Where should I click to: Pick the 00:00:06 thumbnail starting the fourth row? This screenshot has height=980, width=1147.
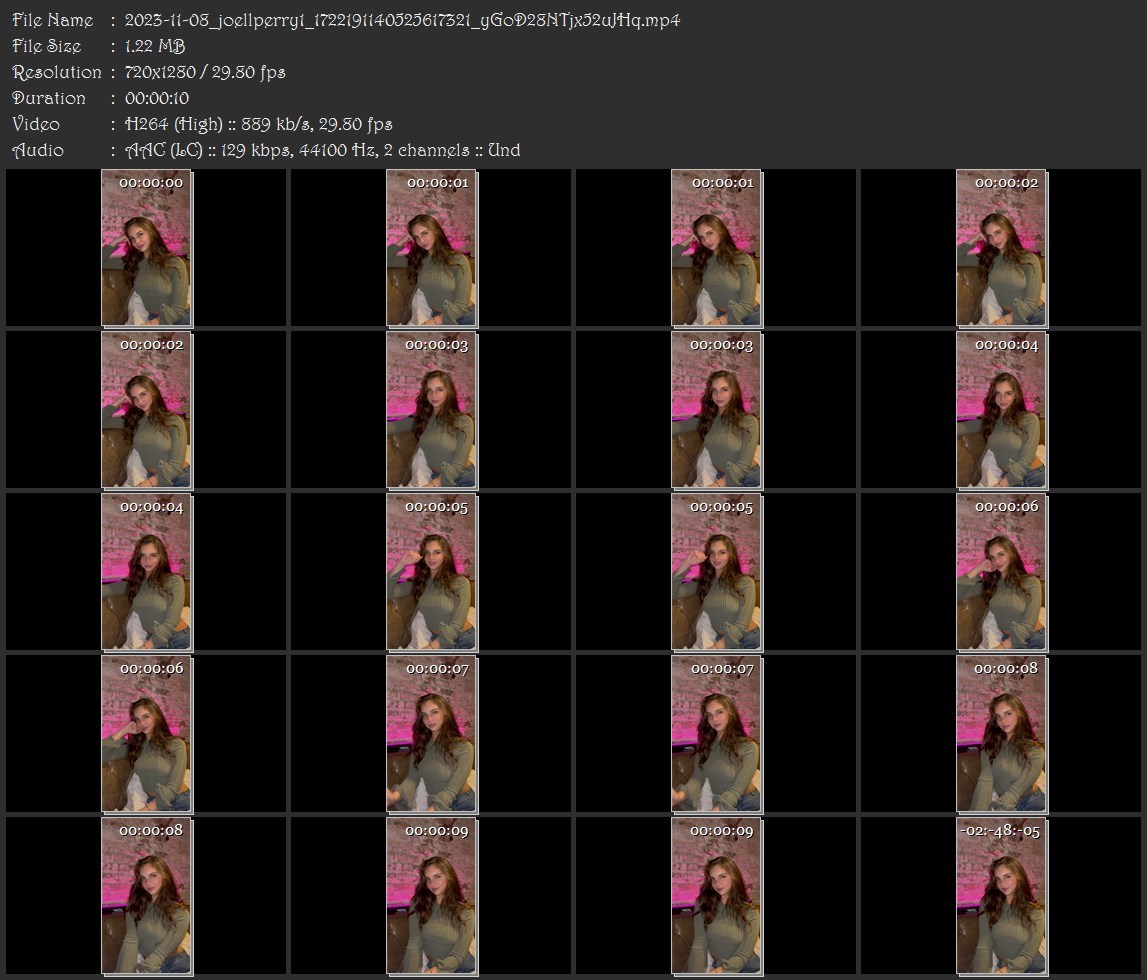tap(146, 734)
